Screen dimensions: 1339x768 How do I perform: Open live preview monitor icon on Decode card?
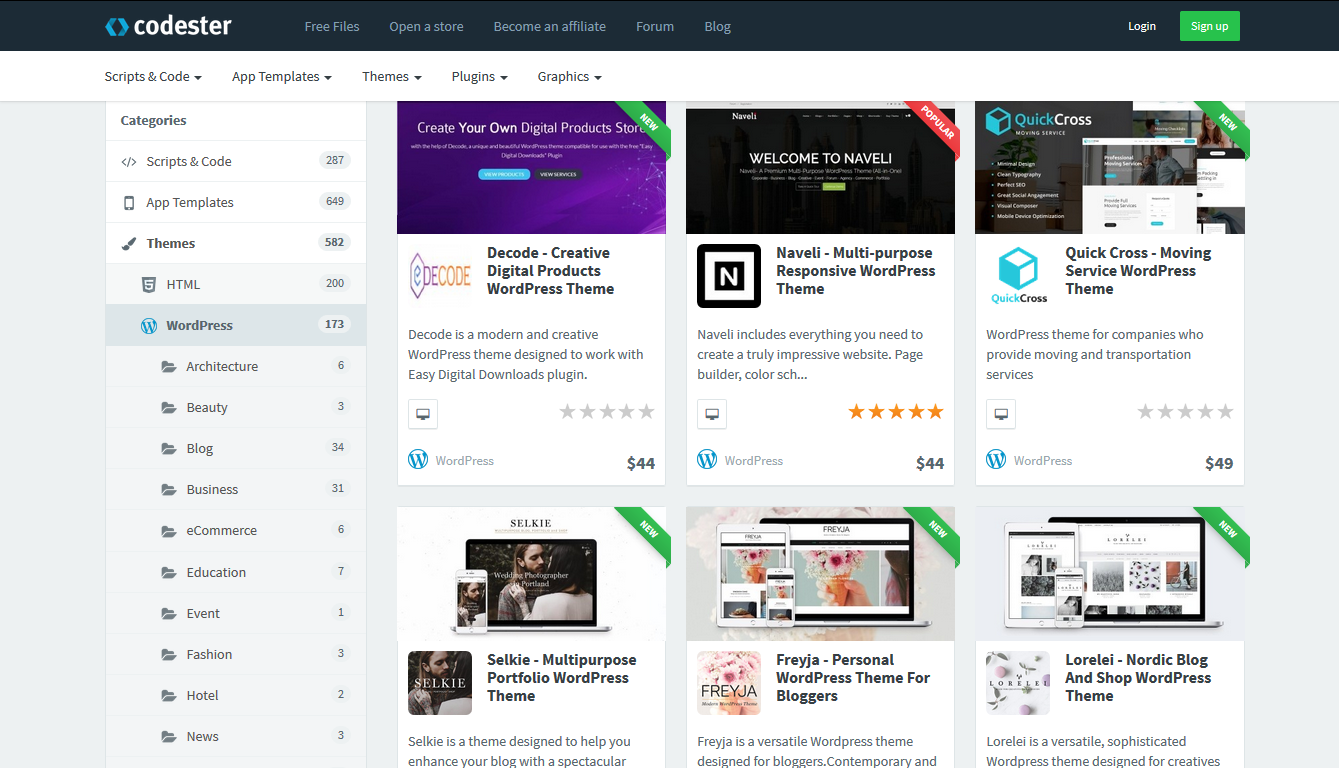click(423, 414)
